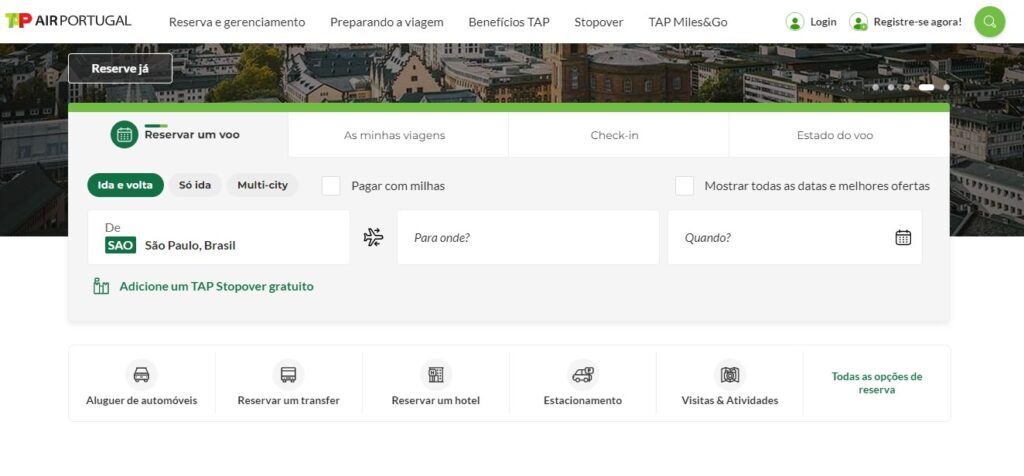Expand the Reserva e gerenciamento menu

[237, 22]
